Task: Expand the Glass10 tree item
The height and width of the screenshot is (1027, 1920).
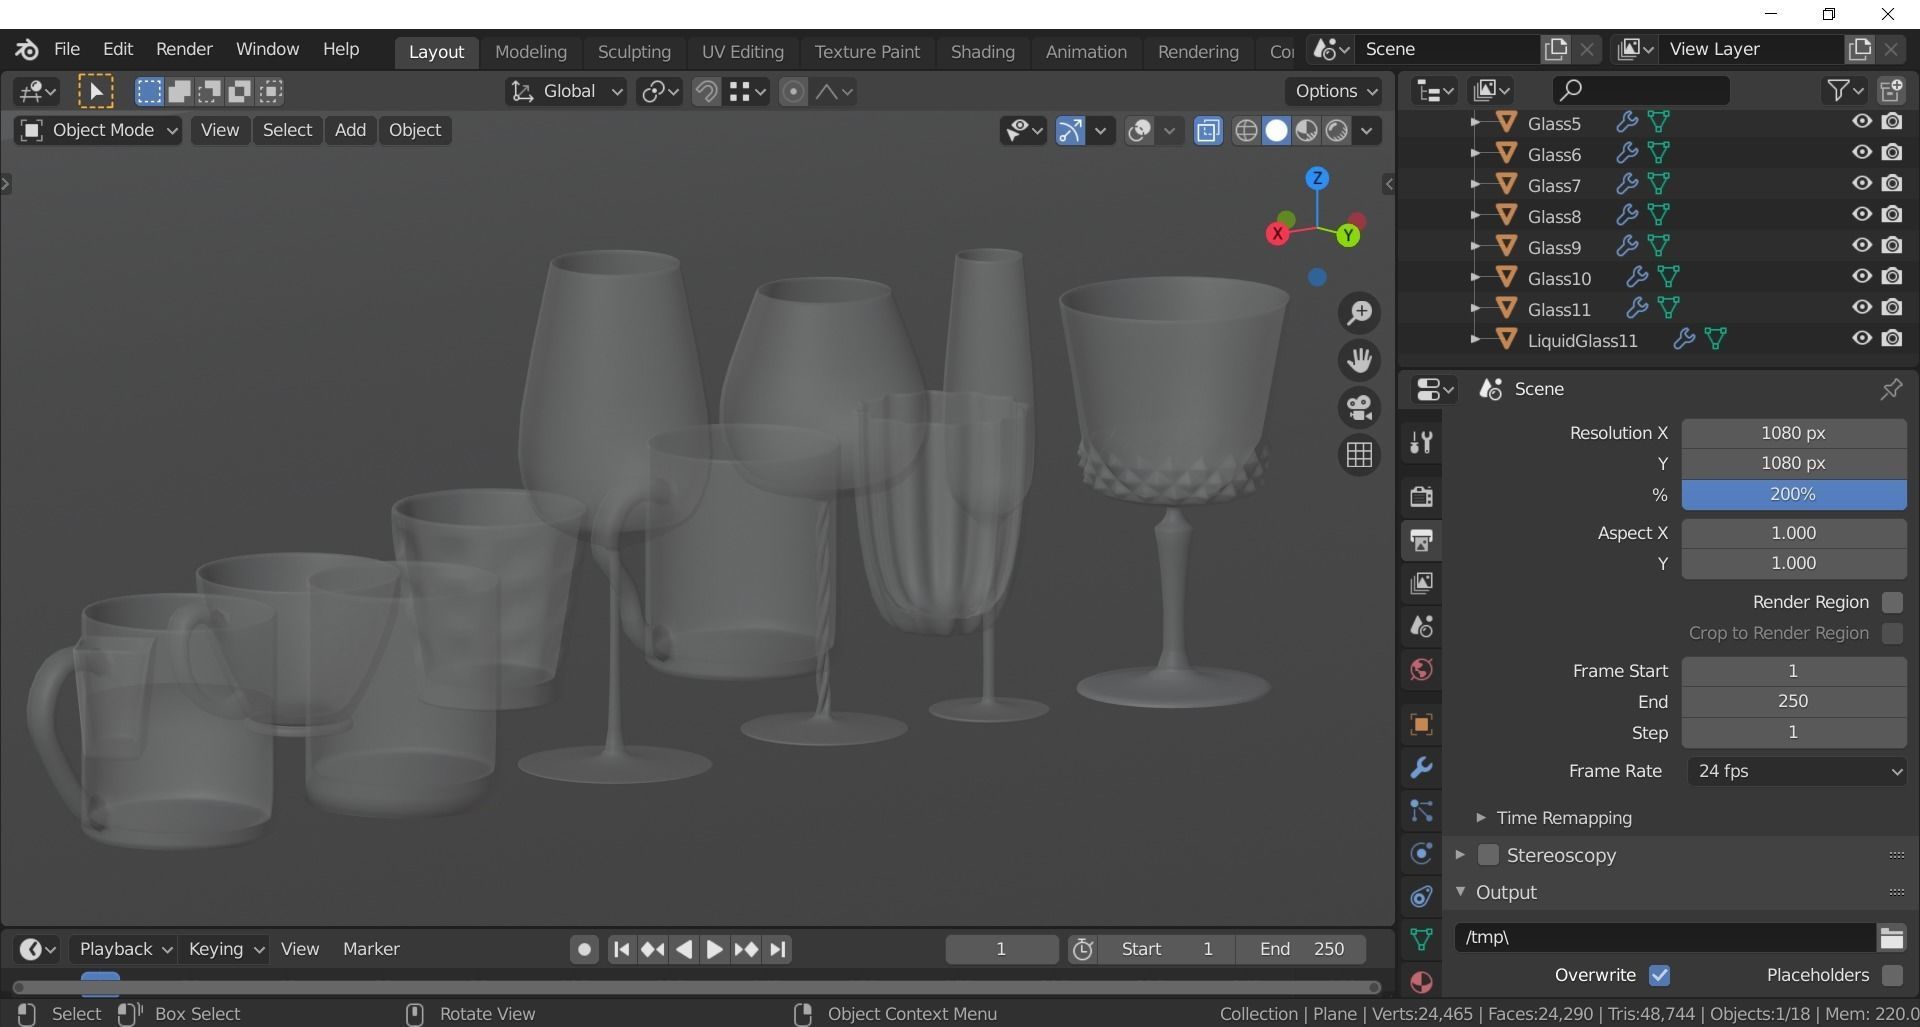Action: [x=1474, y=278]
